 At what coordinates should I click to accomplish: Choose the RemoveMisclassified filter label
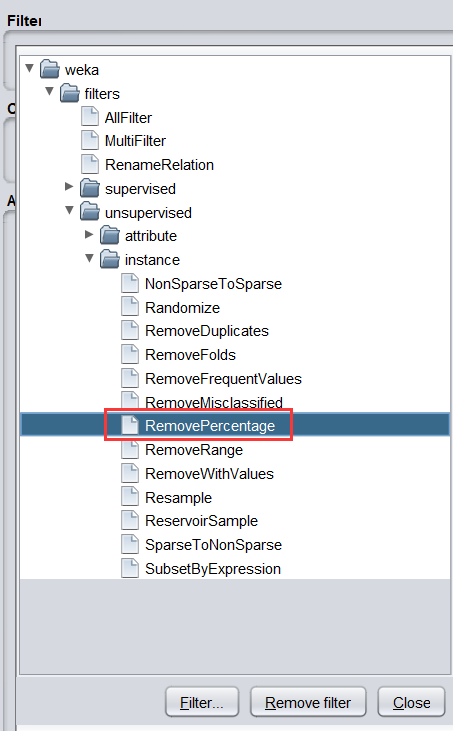tap(214, 402)
